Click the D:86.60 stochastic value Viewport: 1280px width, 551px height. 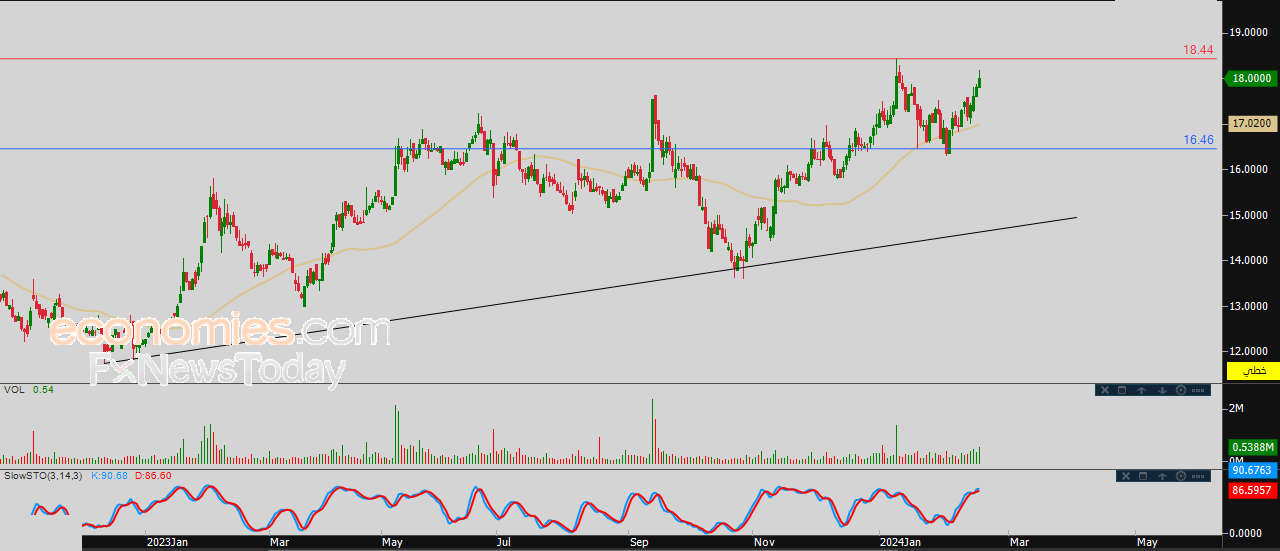(153, 476)
